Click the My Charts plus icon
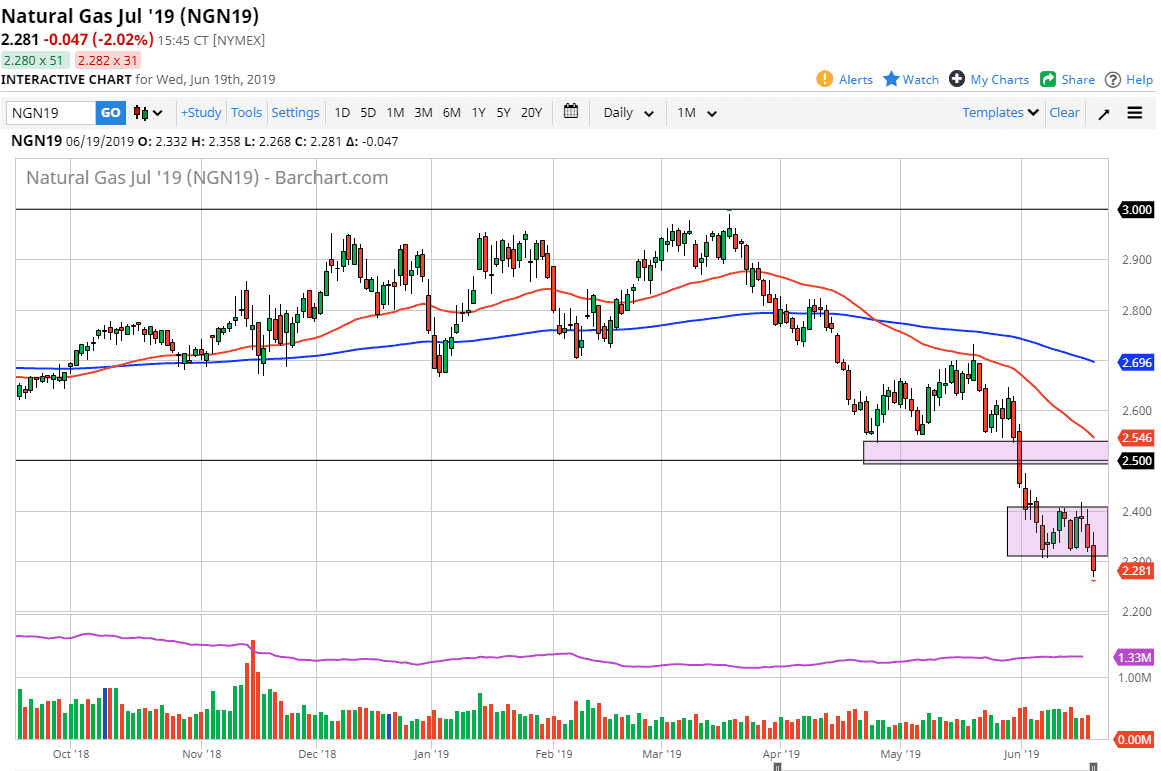 coord(957,79)
